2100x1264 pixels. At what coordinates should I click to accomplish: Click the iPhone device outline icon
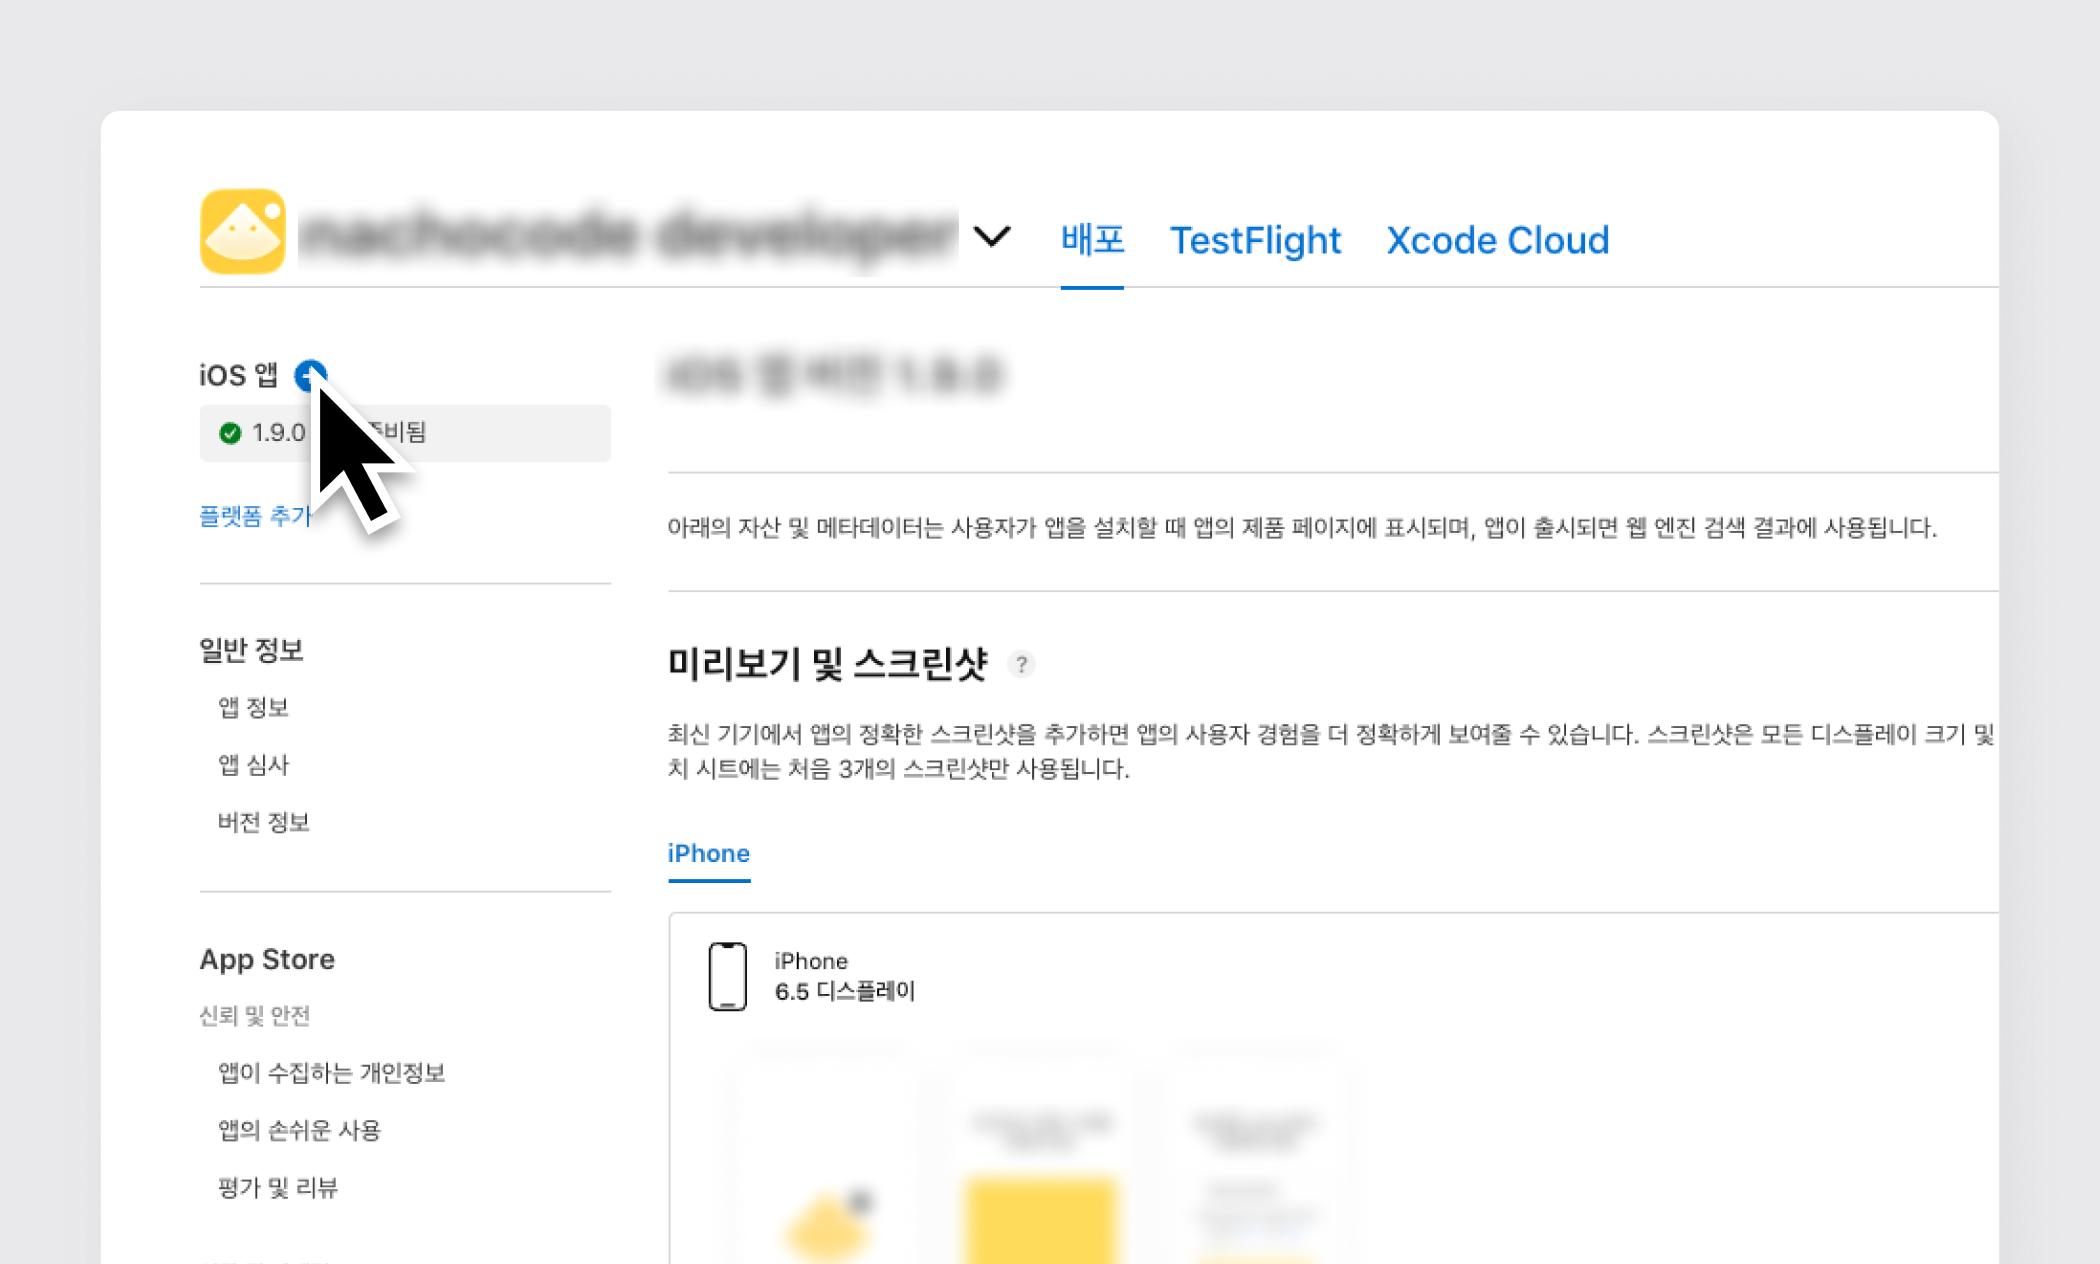[727, 976]
